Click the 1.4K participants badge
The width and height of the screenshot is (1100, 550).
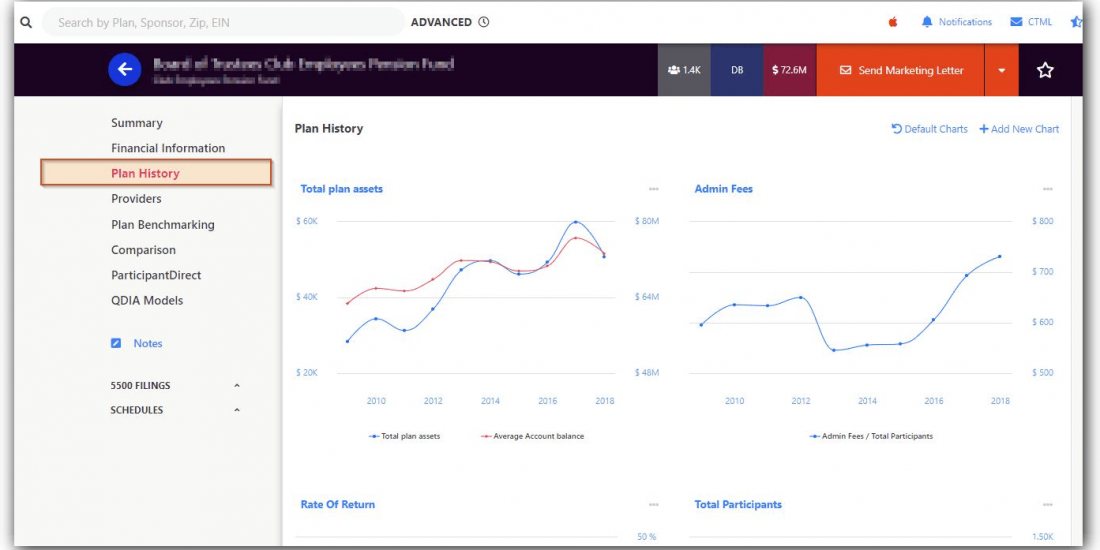tap(684, 70)
